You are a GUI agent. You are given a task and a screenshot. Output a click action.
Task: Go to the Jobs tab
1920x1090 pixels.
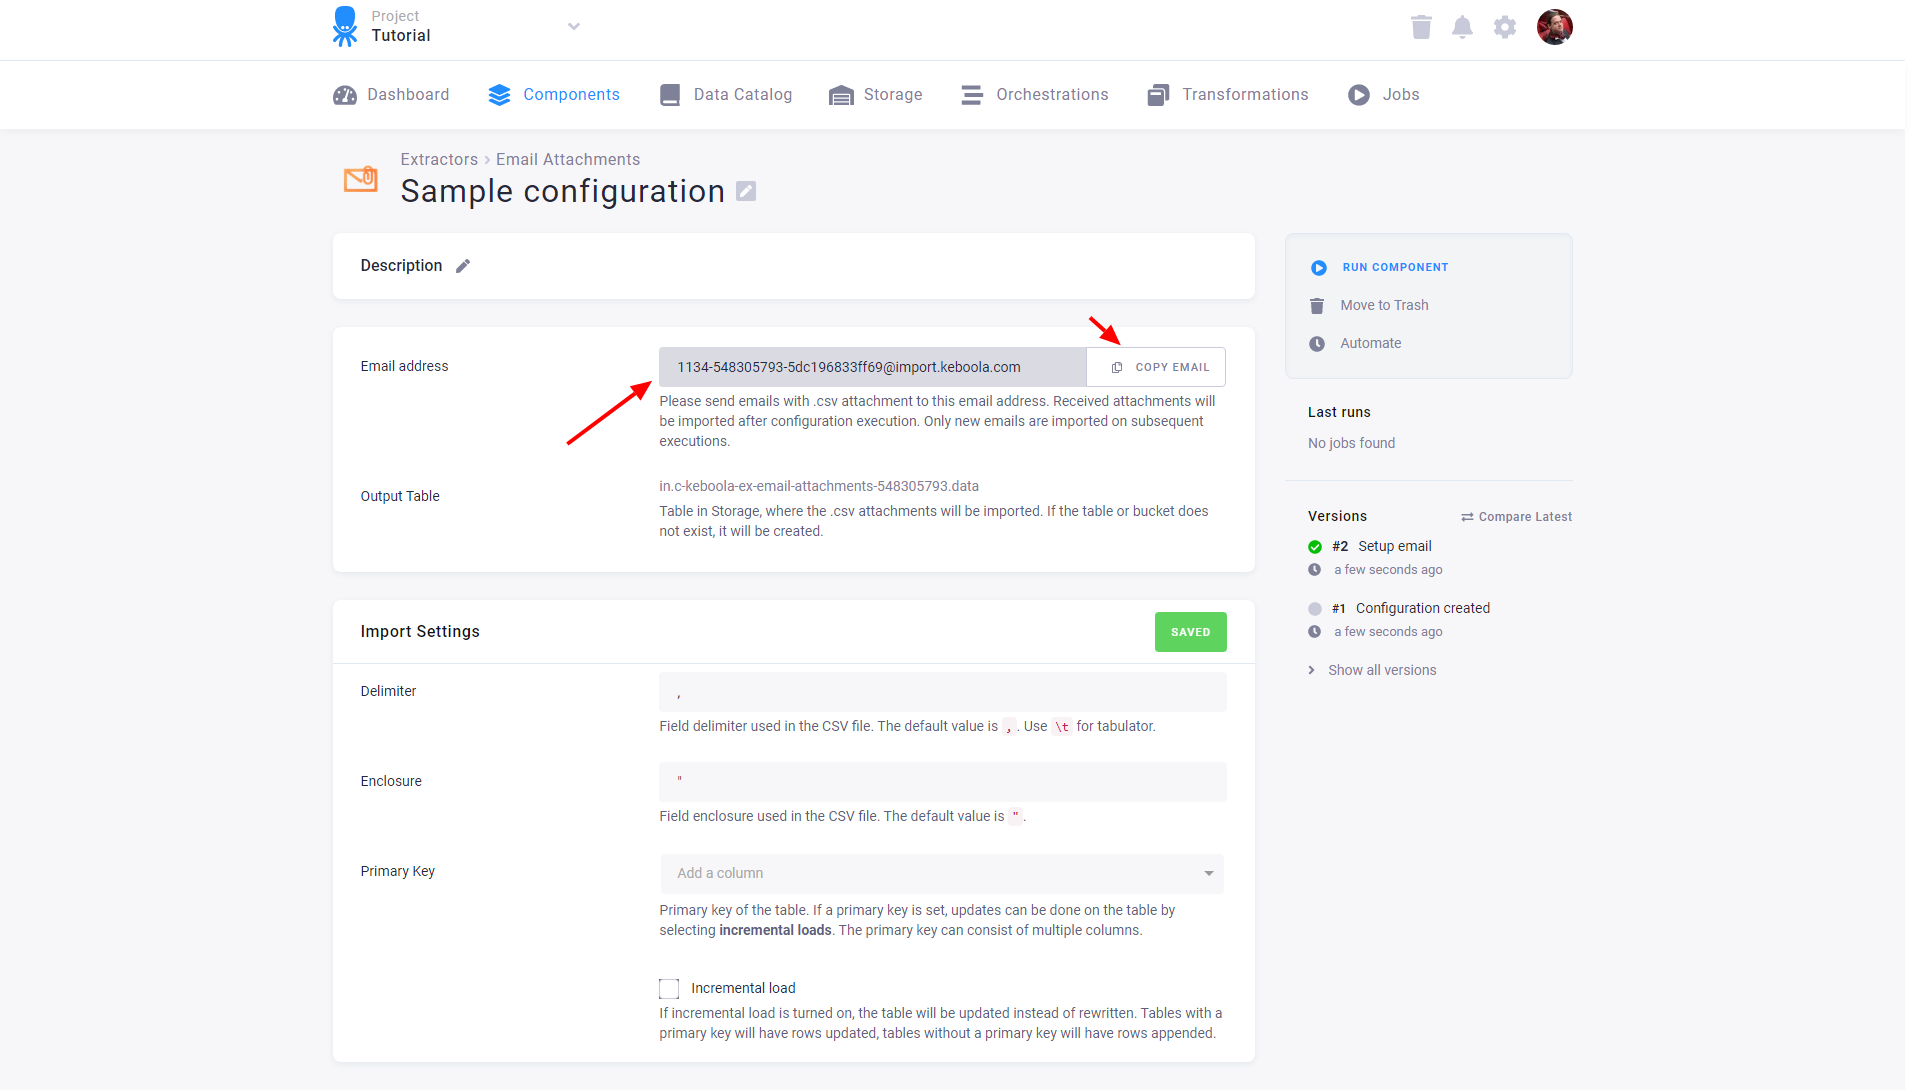[1384, 95]
